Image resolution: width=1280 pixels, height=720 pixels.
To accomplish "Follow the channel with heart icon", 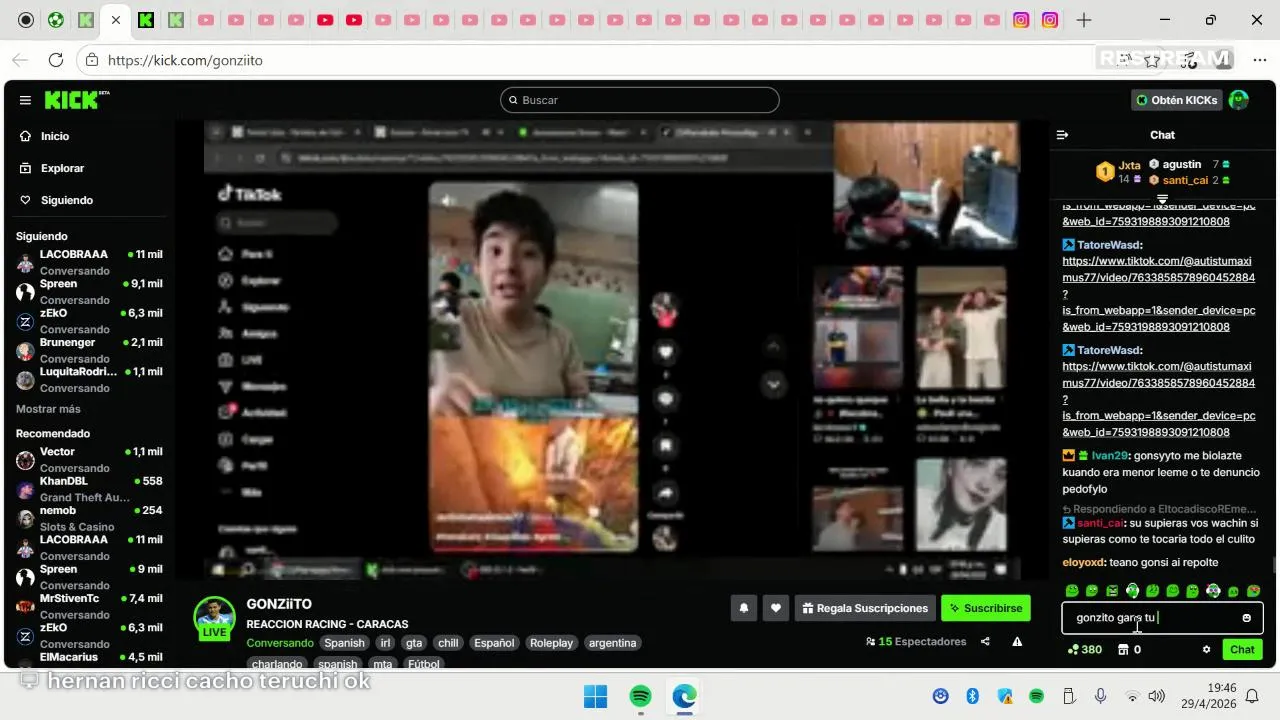I will [x=775, y=607].
